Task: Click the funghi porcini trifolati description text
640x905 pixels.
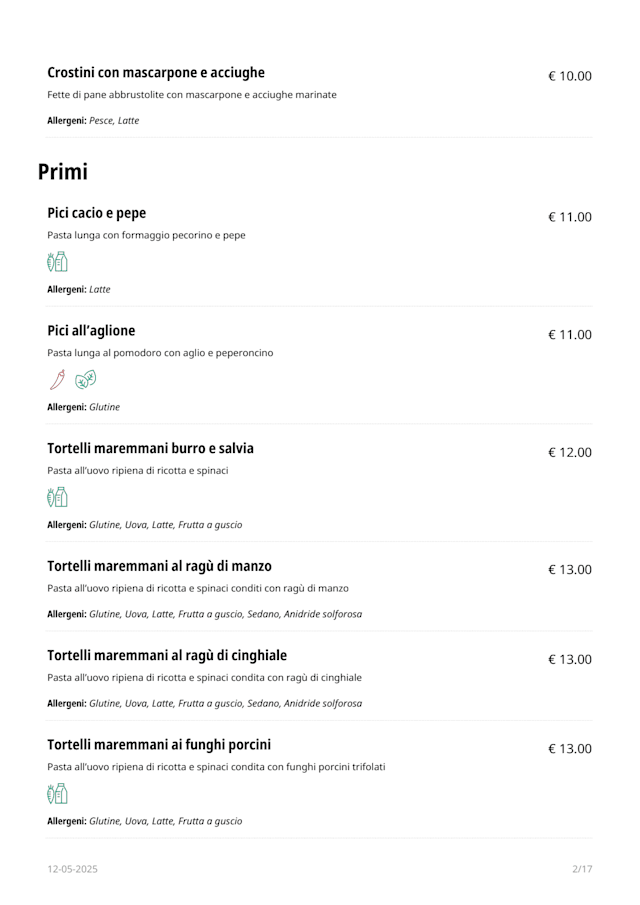Action: click(x=216, y=767)
